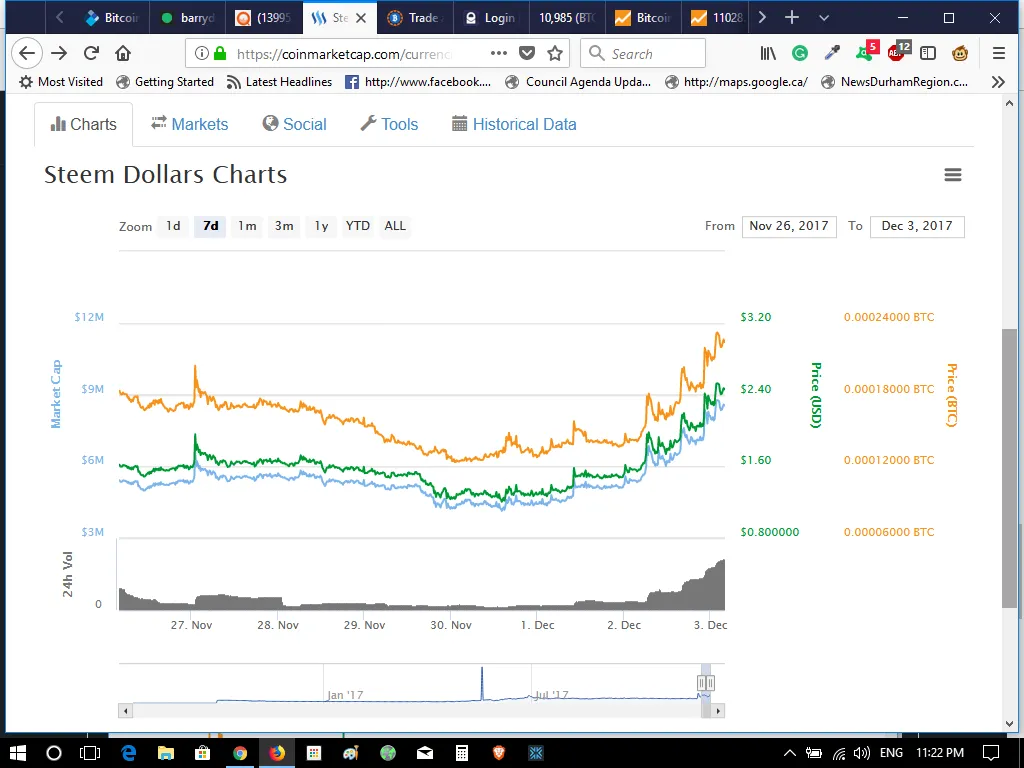1024x768 pixels.
Task: Open the Social tab
Action: tap(295, 124)
